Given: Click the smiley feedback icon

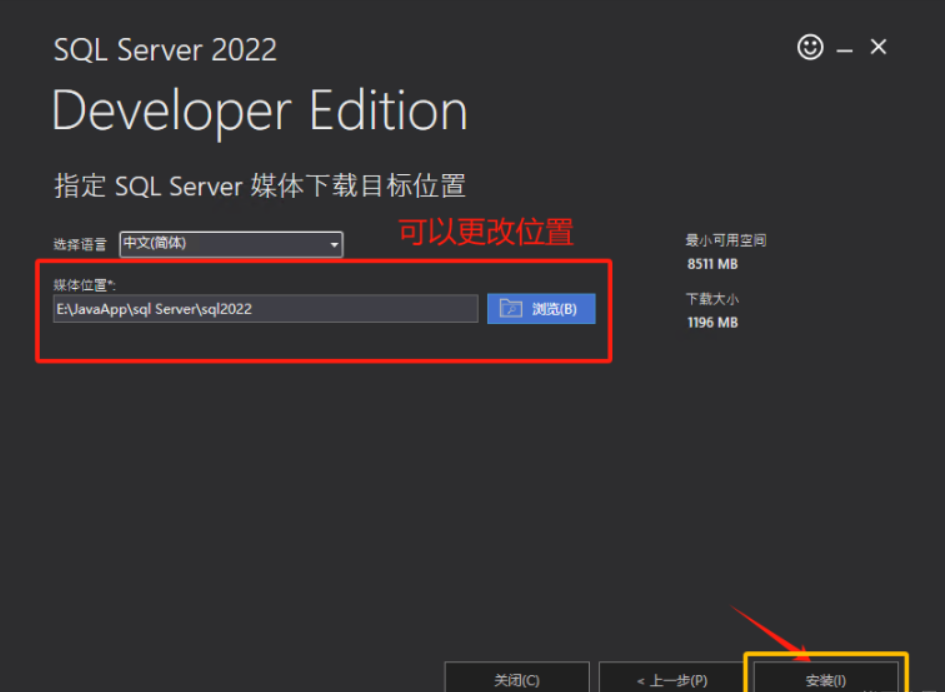Looking at the screenshot, I should (810, 47).
